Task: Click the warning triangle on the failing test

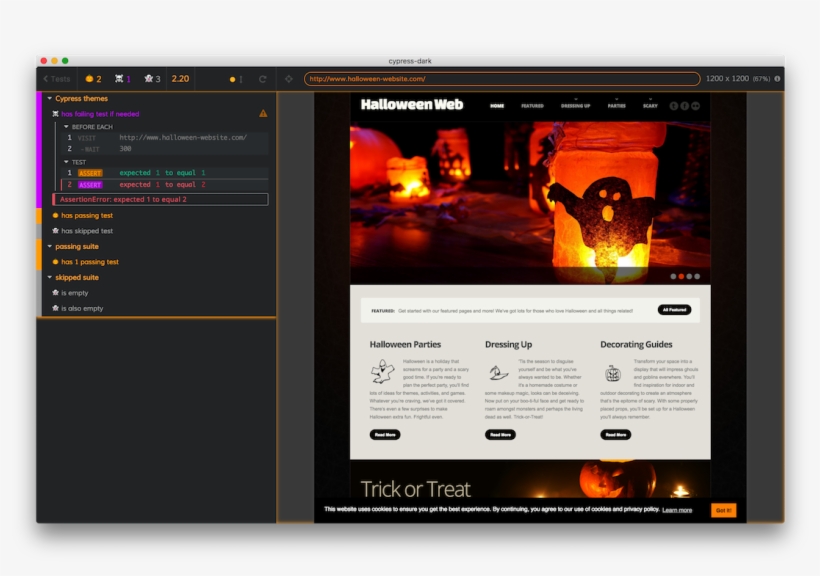Action: click(x=263, y=114)
